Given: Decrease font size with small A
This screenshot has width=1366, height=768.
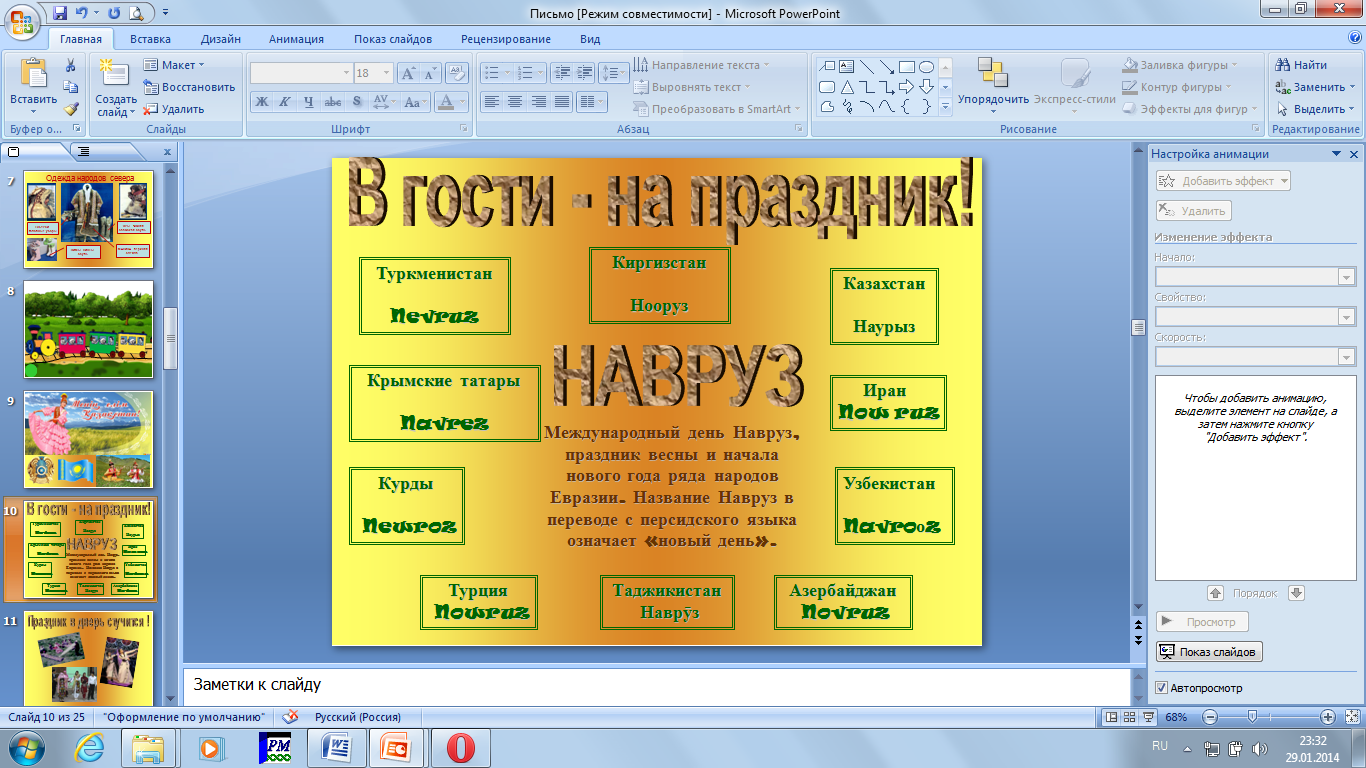Looking at the screenshot, I should click(430, 73).
